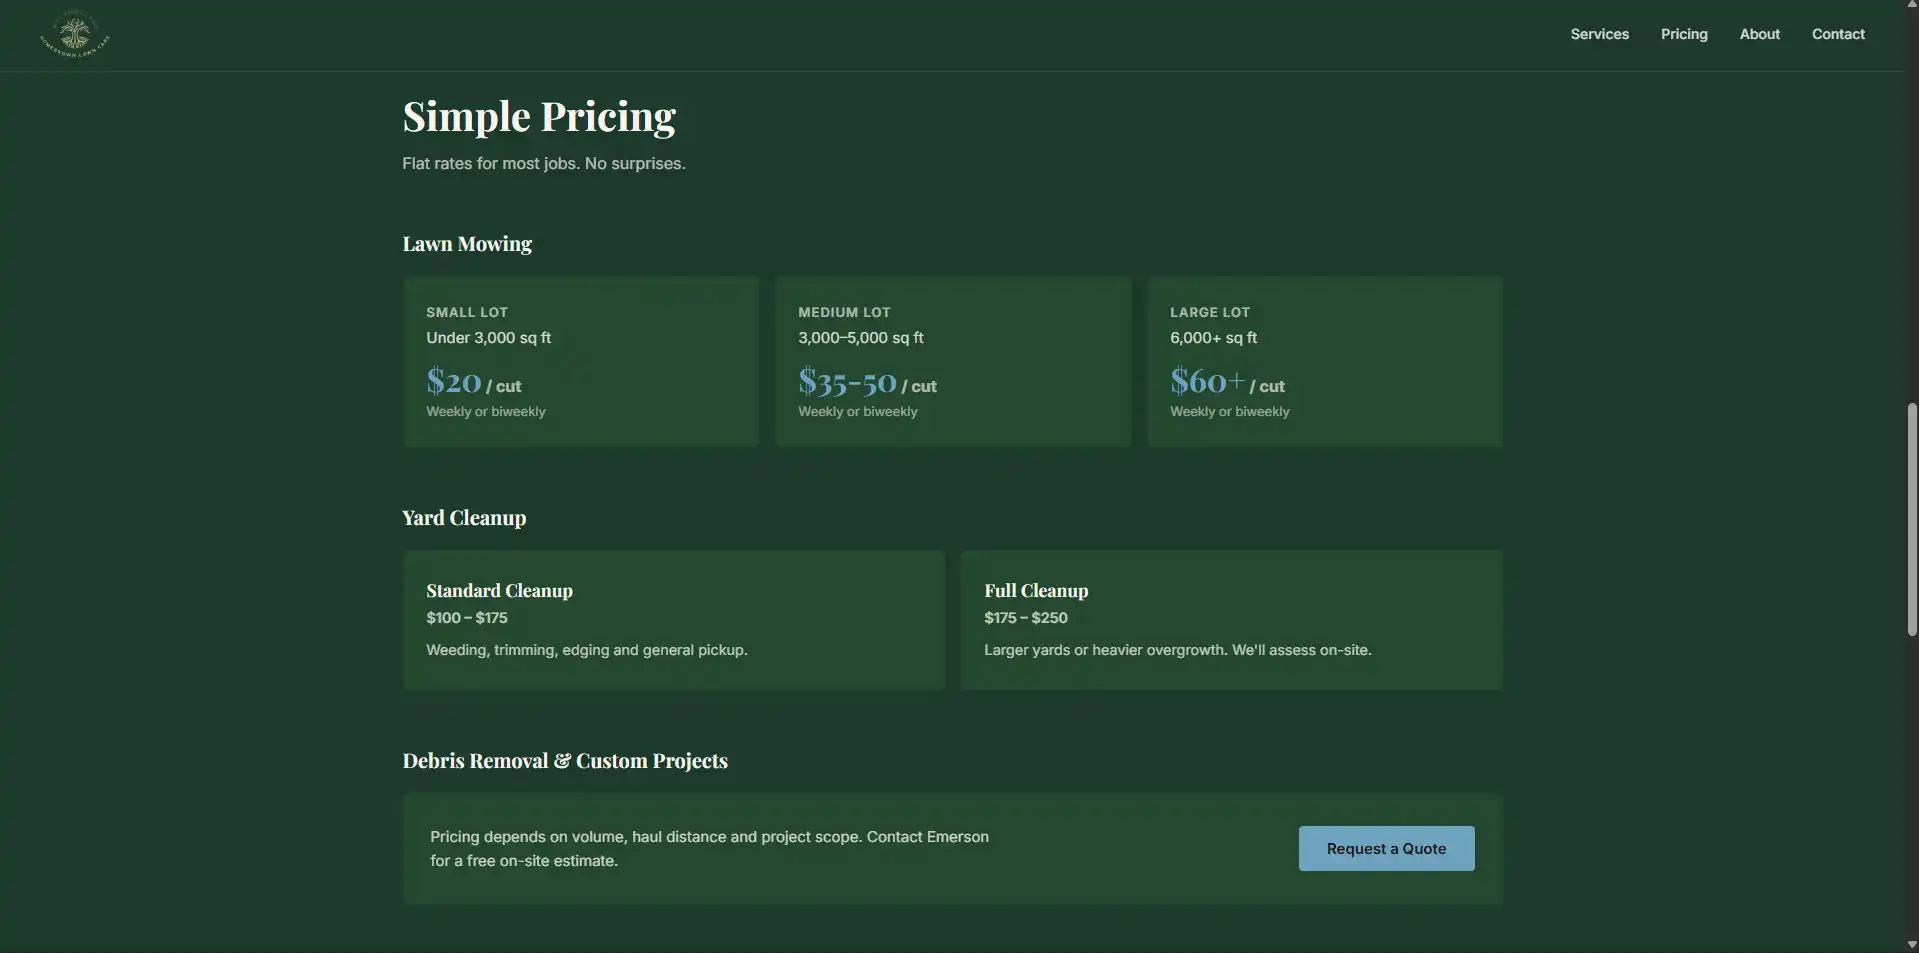Click the Request a Quote button
The width and height of the screenshot is (1919, 953).
click(x=1386, y=848)
